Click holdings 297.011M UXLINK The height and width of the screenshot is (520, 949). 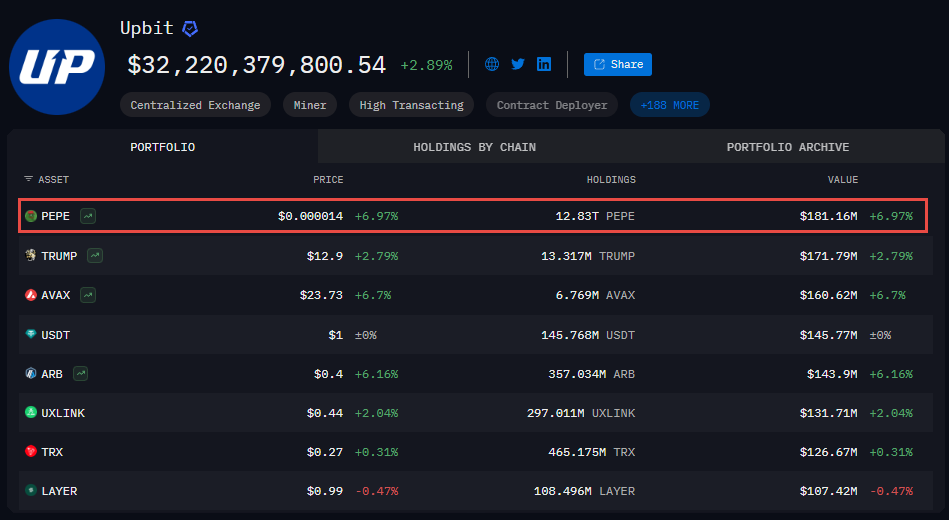pyautogui.click(x=581, y=413)
